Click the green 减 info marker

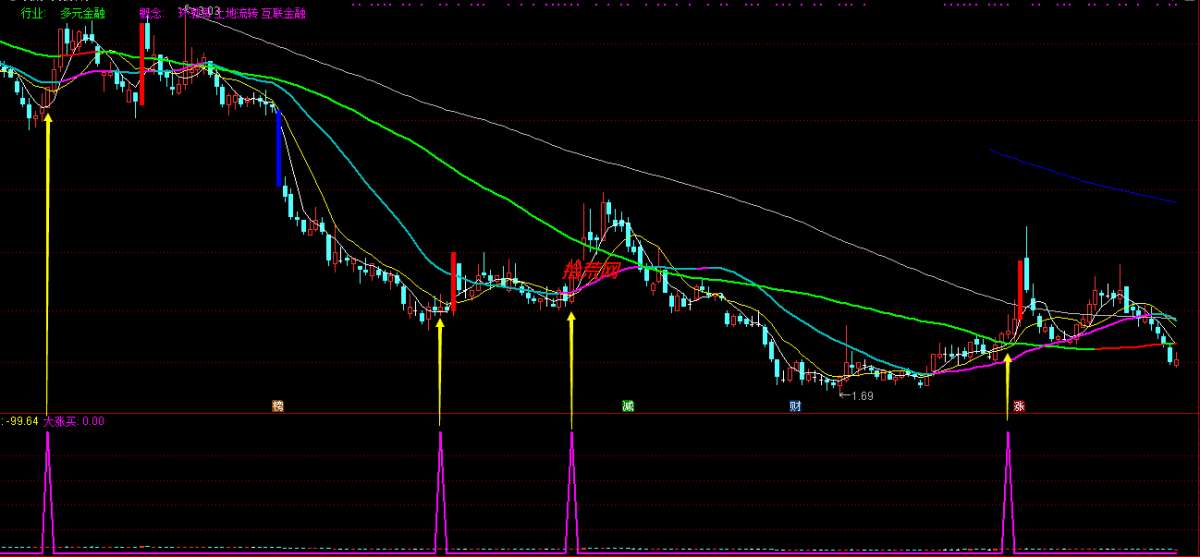tap(627, 406)
